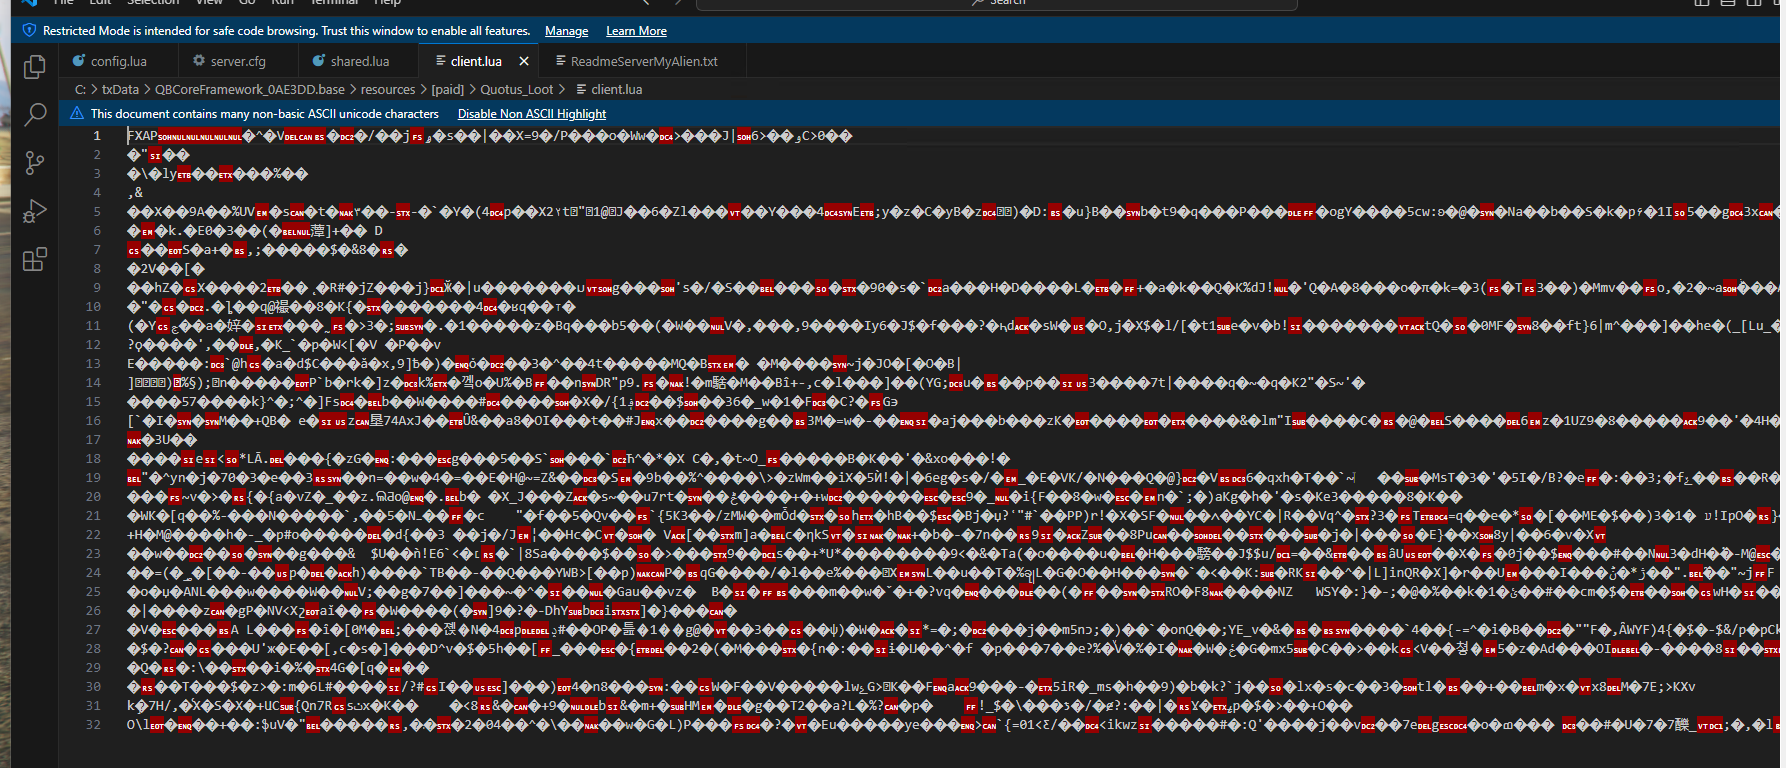The width and height of the screenshot is (1786, 768).
Task: Click Disable Non ASCII Highlight link
Action: (x=532, y=114)
